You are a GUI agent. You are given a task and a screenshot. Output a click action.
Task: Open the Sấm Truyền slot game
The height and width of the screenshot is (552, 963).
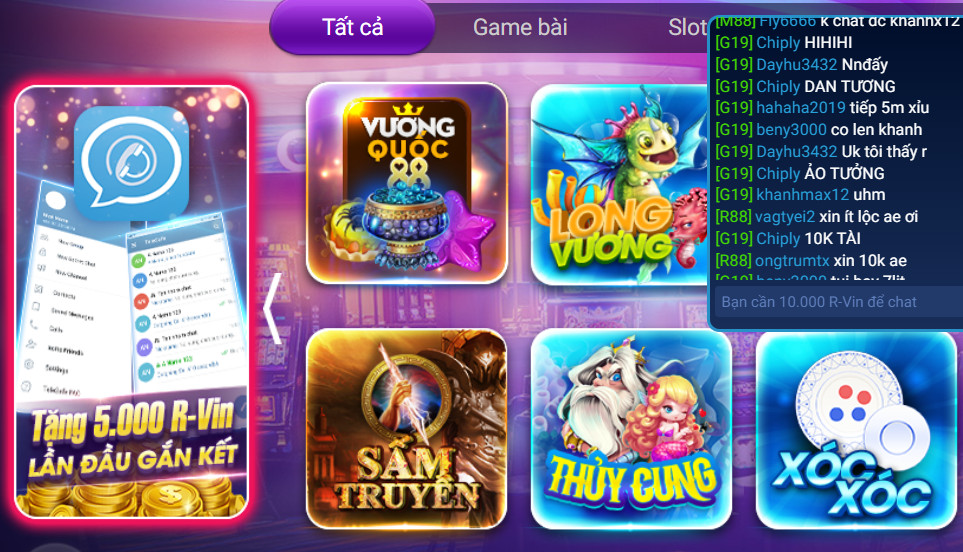click(407, 429)
